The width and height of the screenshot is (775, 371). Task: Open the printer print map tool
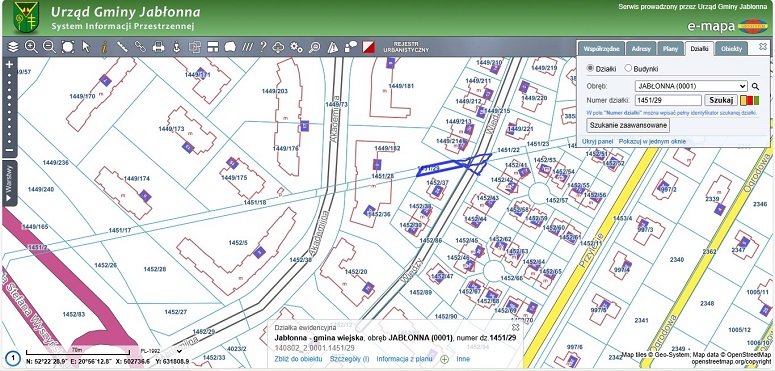click(158, 47)
